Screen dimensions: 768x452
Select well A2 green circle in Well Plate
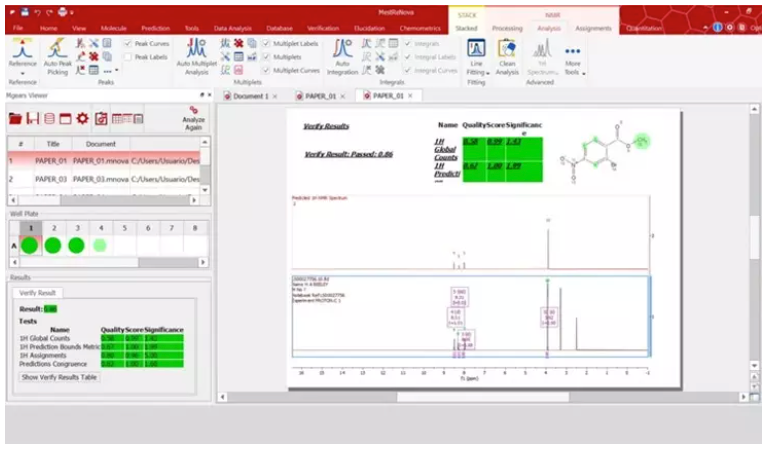click(x=53, y=245)
